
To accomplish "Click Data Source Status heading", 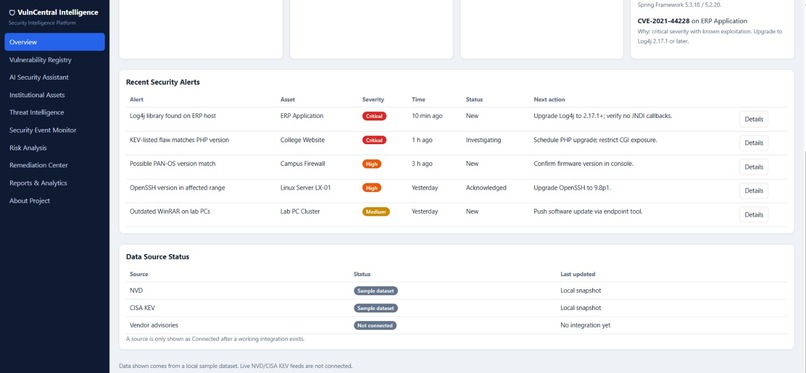I will [x=157, y=257].
